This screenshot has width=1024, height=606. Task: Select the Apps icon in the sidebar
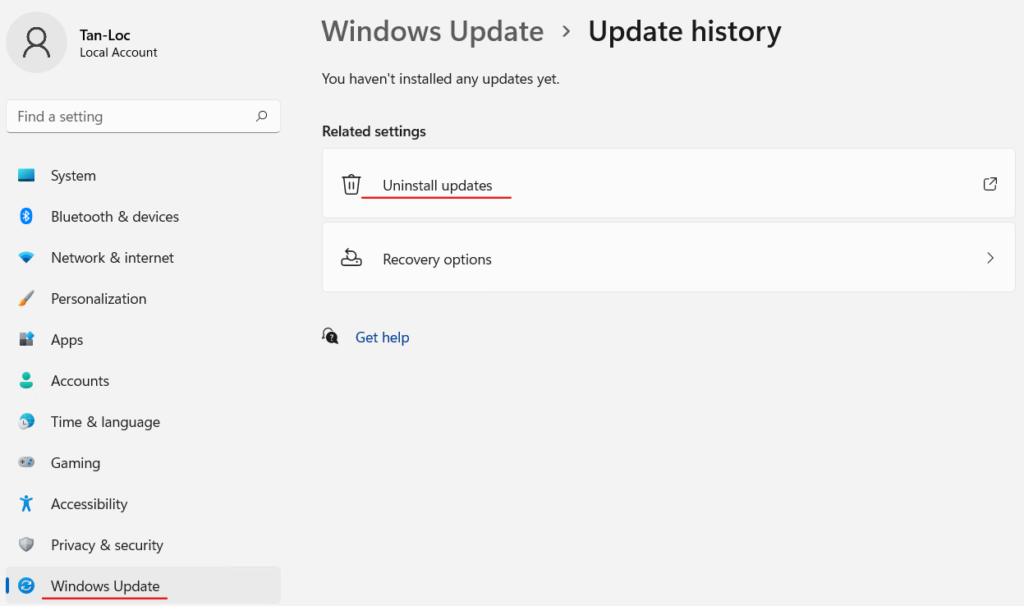[x=27, y=339]
